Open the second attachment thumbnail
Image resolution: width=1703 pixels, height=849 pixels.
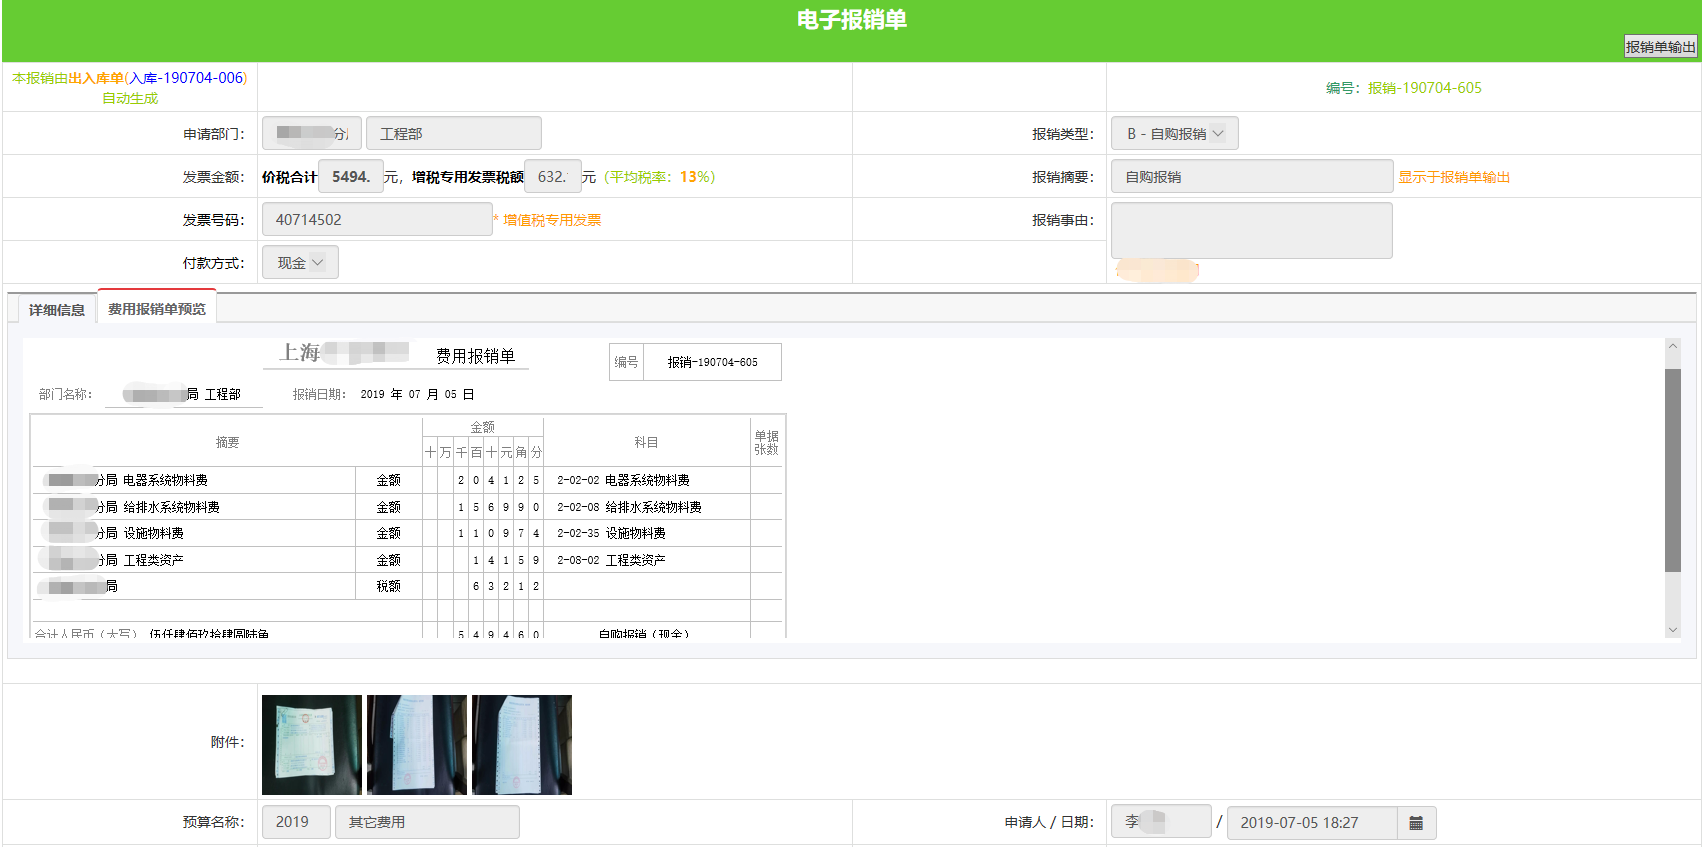[417, 745]
